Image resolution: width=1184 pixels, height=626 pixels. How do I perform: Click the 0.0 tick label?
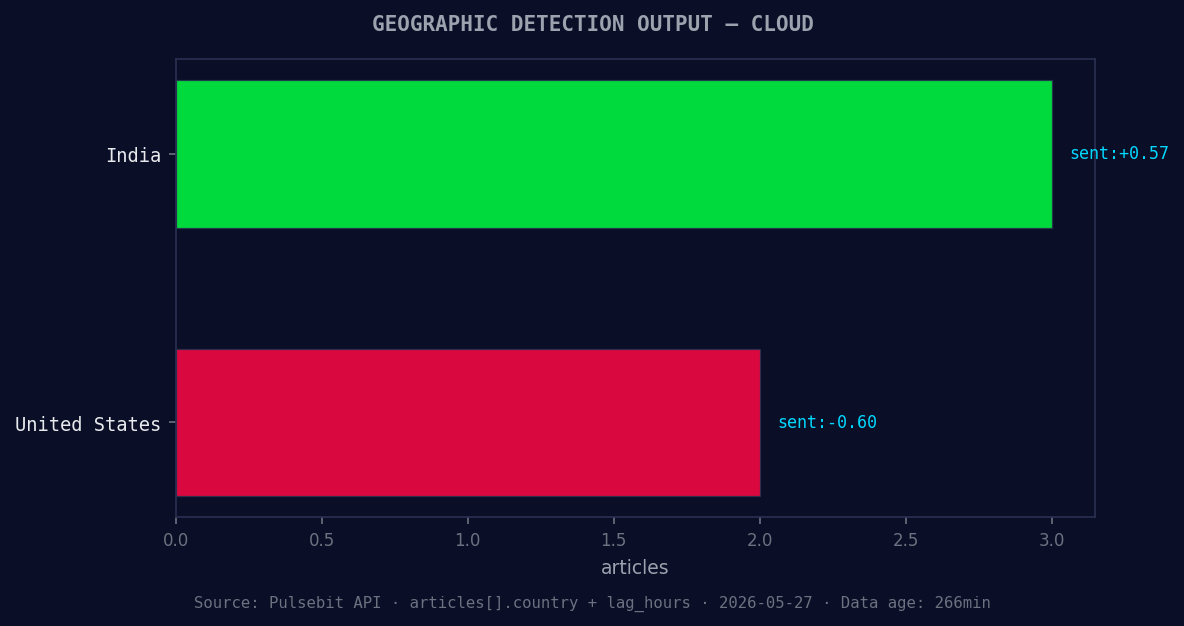176,540
